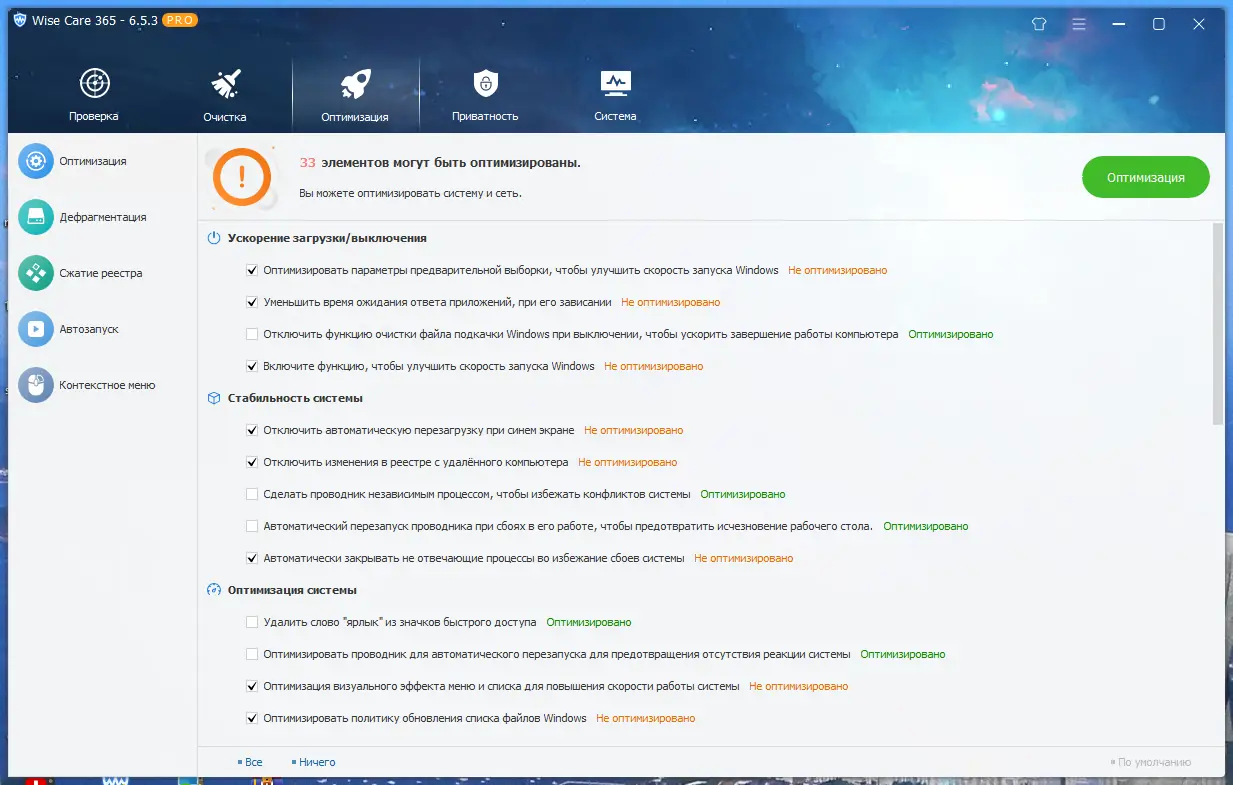
Task: Open the hamburger menu in title bar
Action: [1079, 24]
